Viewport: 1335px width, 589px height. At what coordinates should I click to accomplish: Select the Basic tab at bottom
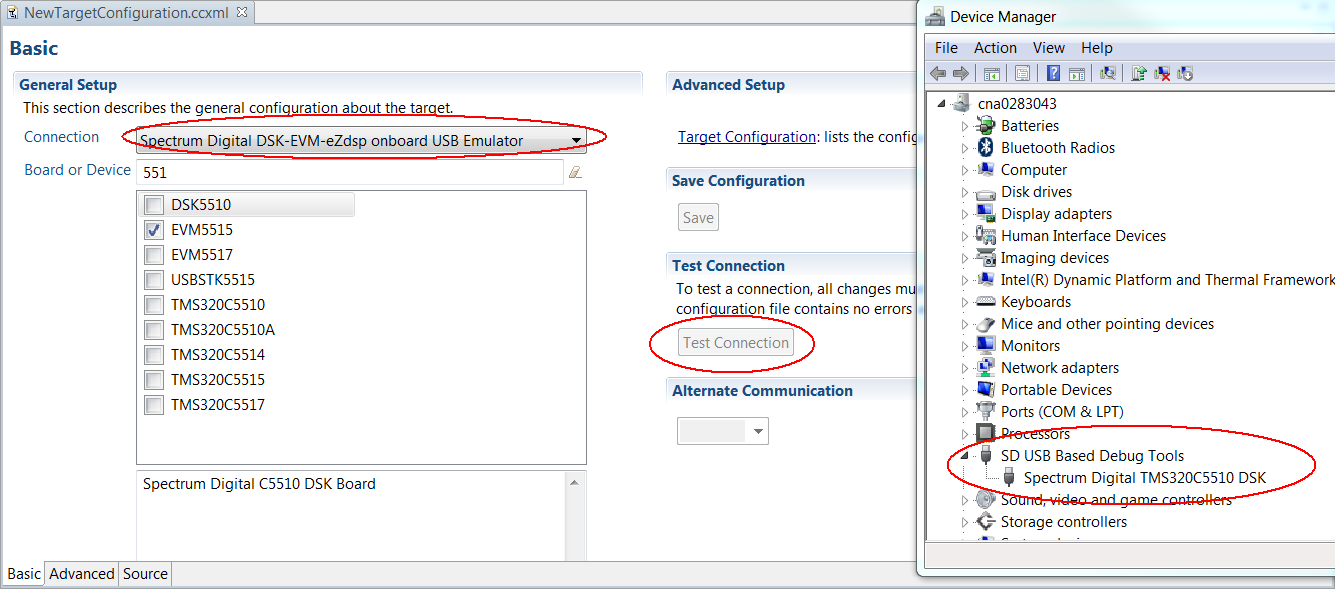pyautogui.click(x=24, y=574)
